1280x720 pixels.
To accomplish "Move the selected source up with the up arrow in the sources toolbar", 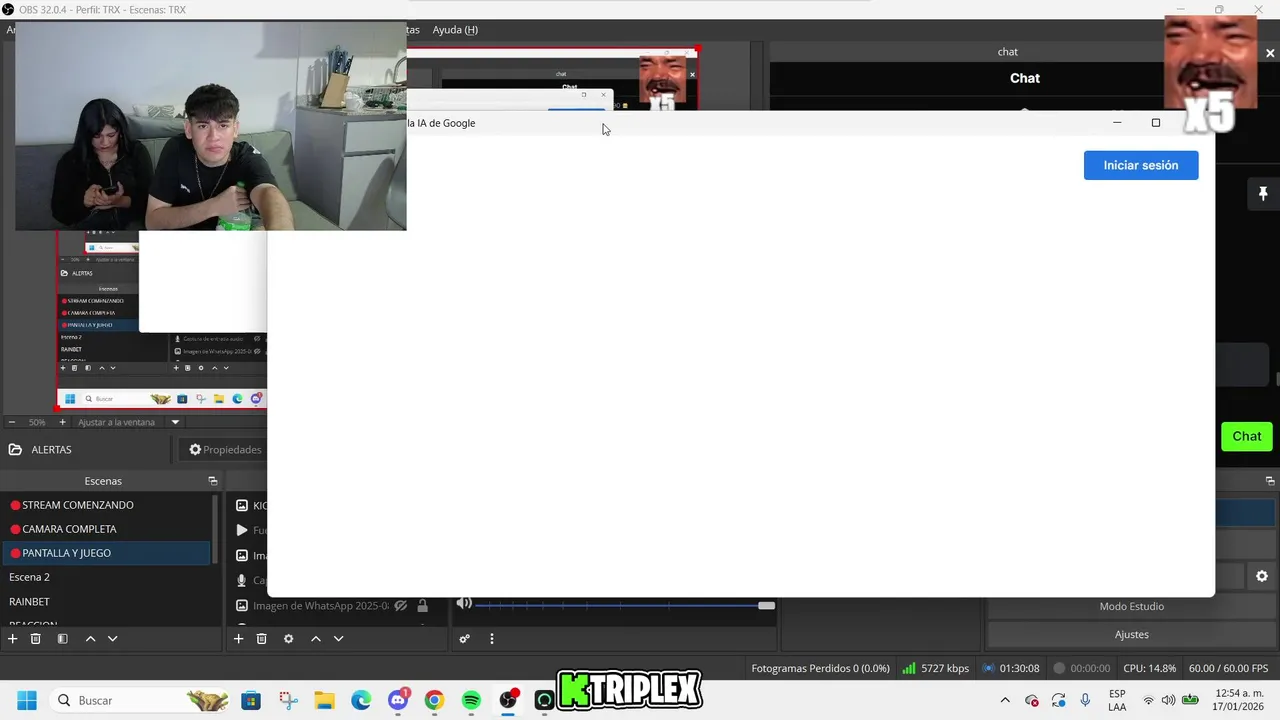I will 316,639.
